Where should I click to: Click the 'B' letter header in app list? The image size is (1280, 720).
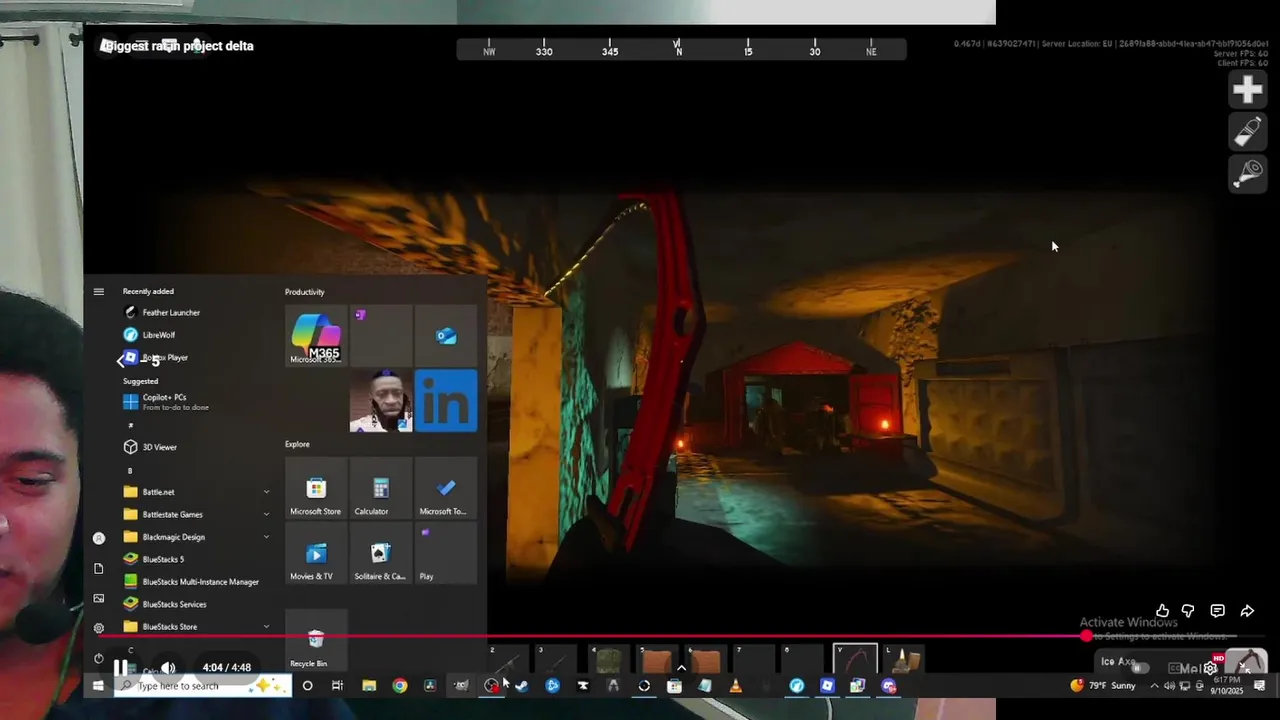[x=130, y=470]
